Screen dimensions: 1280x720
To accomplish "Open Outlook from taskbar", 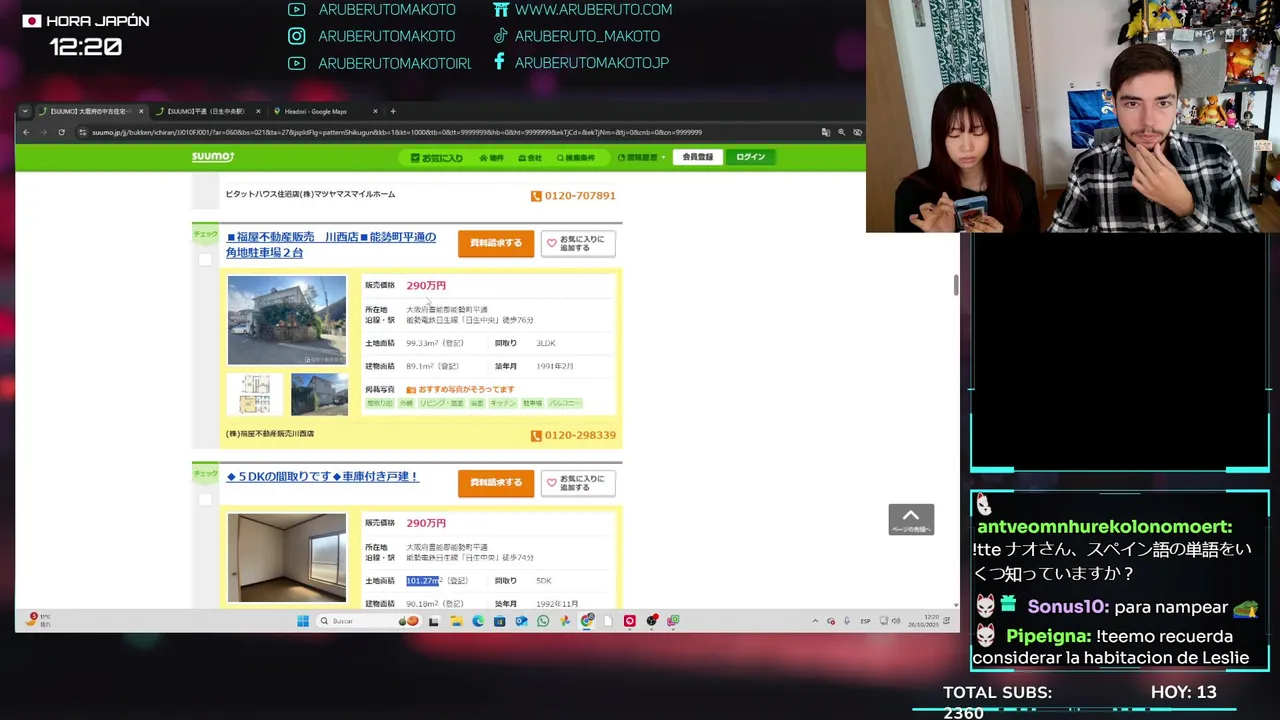I will [521, 621].
